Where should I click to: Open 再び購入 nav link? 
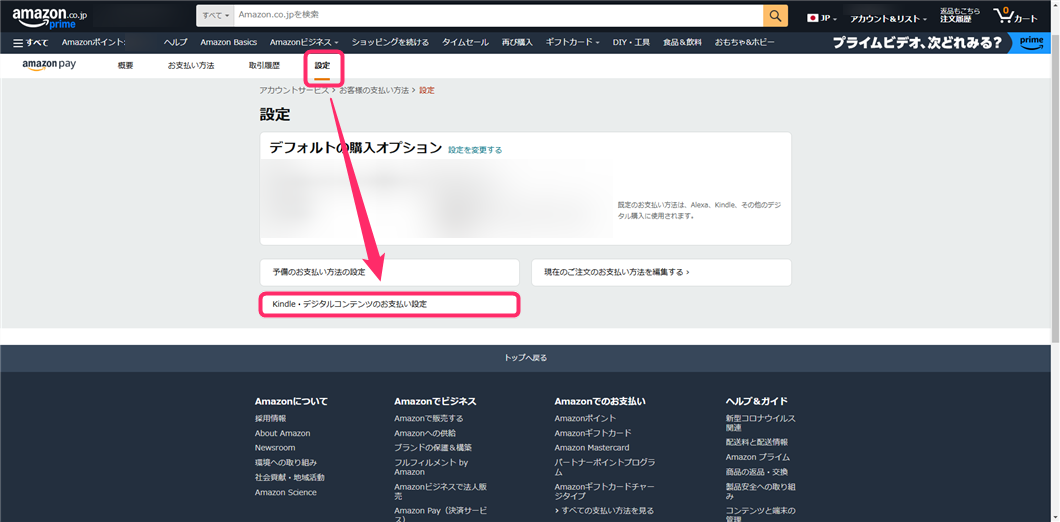pyautogui.click(x=517, y=43)
